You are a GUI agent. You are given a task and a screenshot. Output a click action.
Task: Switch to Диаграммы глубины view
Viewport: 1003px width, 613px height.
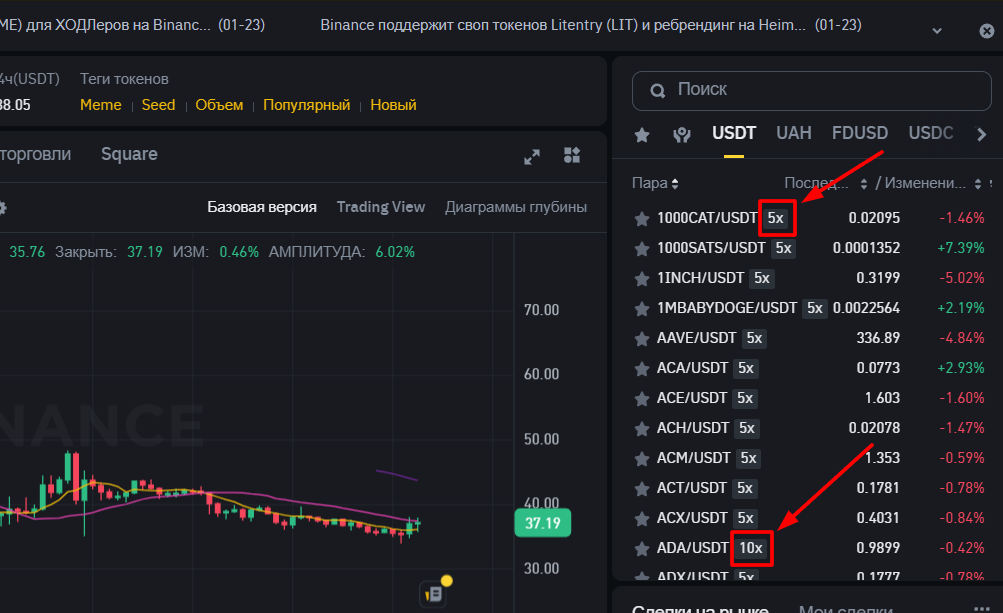516,207
